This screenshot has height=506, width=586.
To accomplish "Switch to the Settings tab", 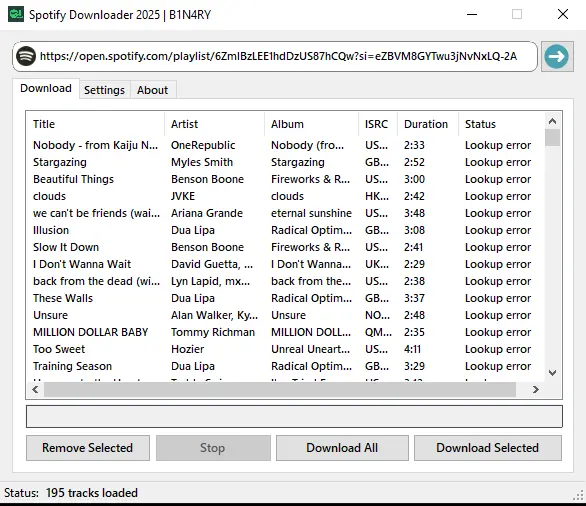I will (x=104, y=90).
